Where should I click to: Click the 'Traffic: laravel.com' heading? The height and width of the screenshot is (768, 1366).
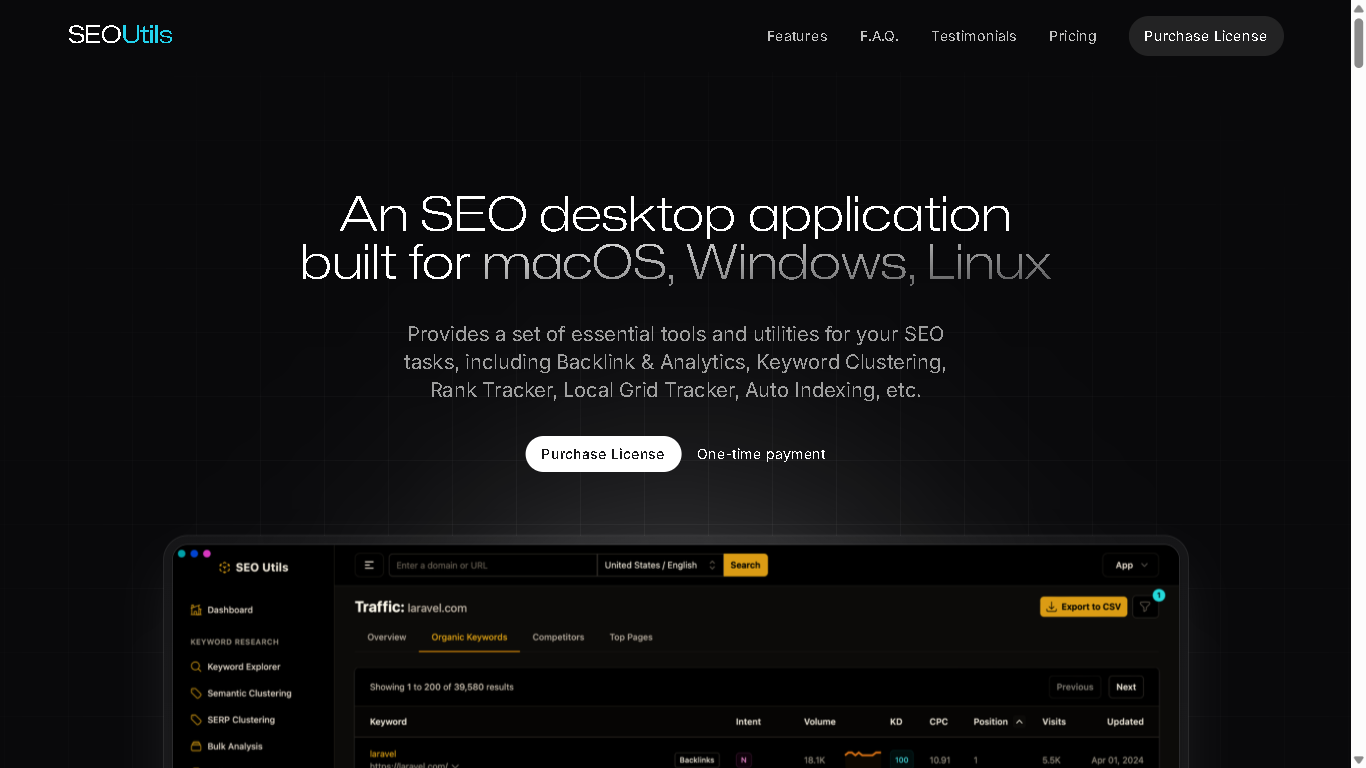(x=411, y=607)
